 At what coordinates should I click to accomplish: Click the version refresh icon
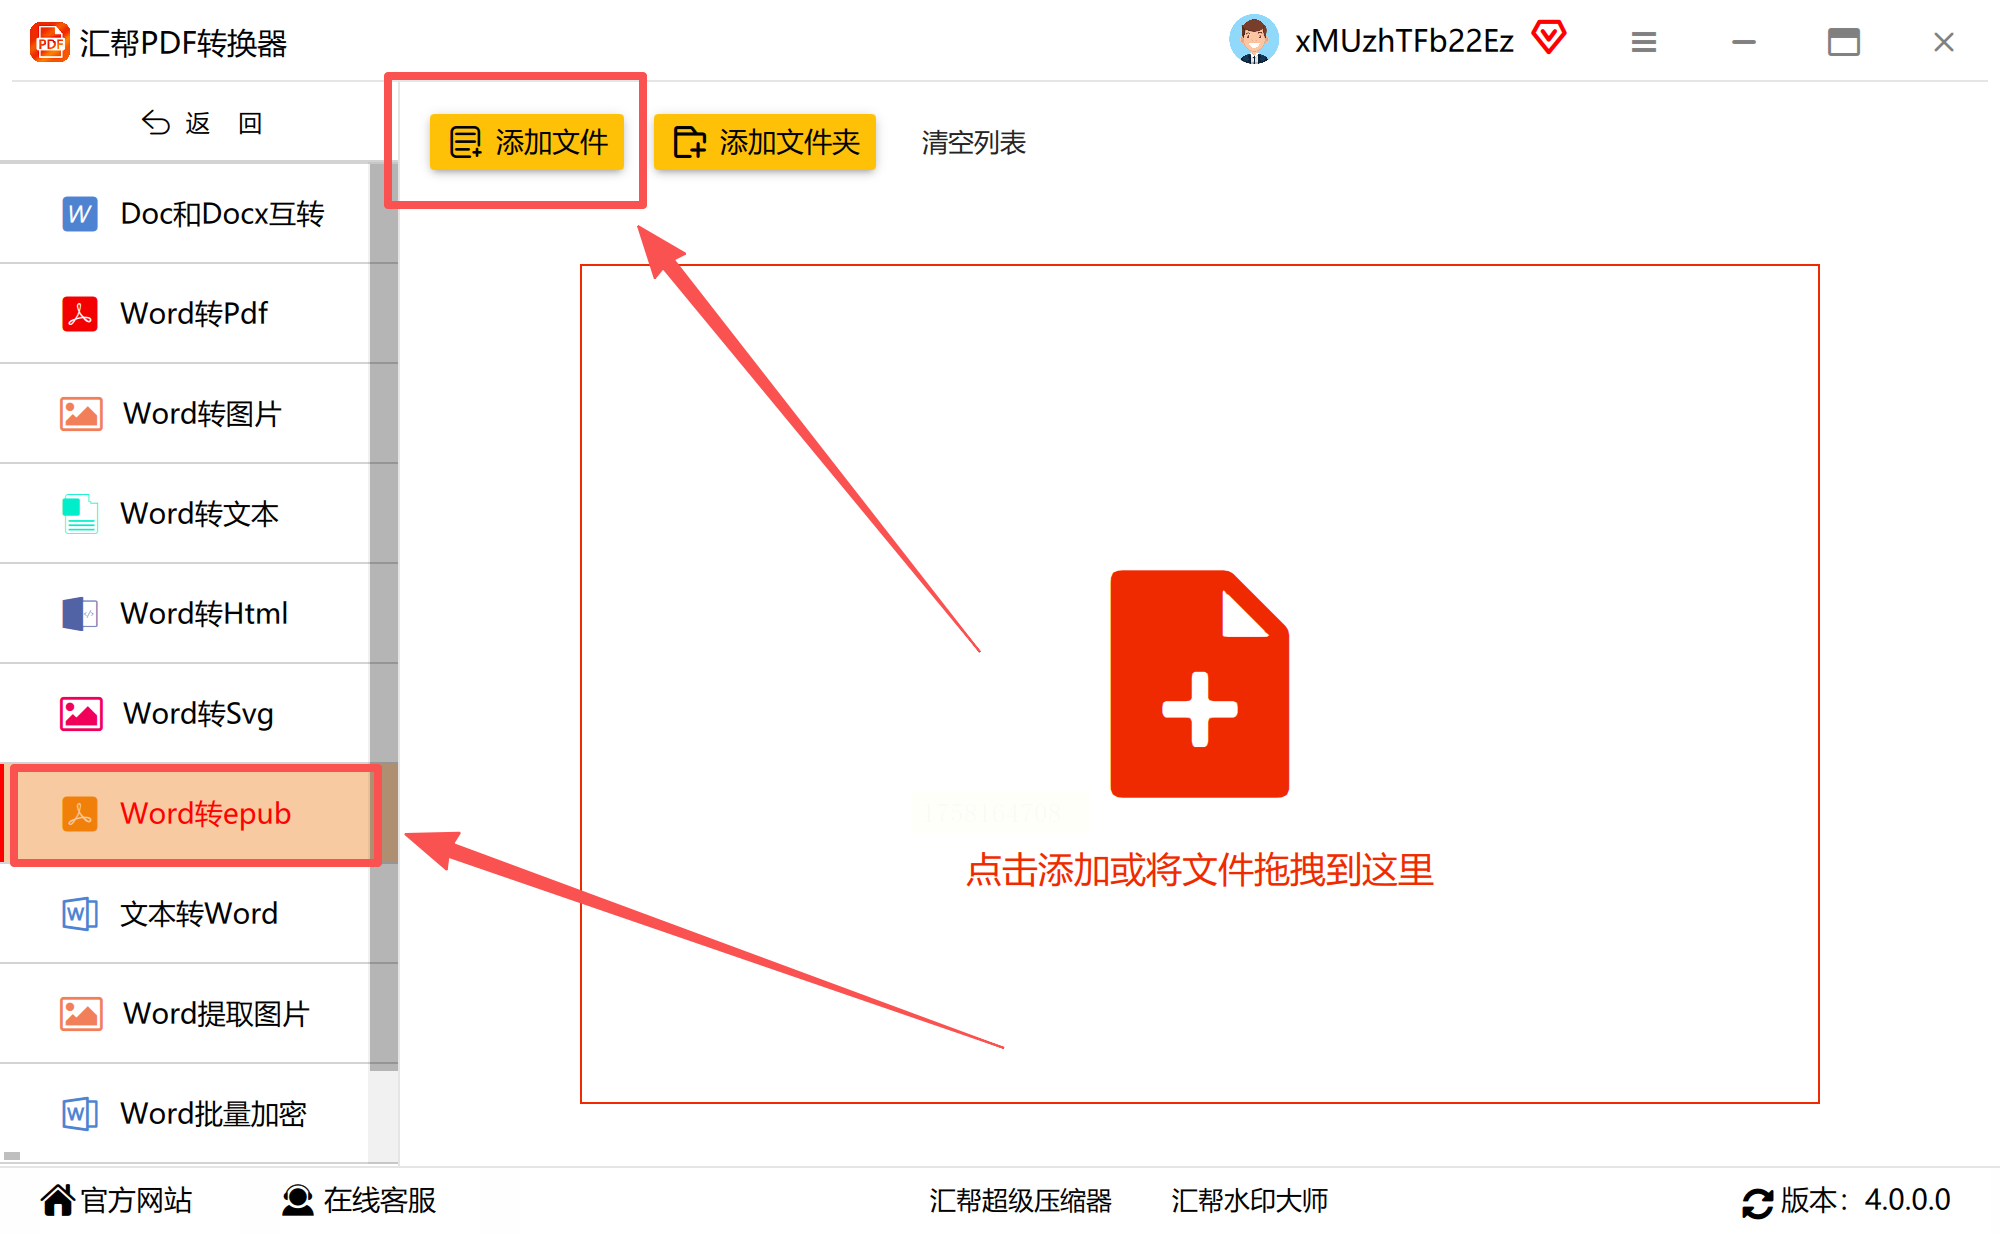[1757, 1202]
